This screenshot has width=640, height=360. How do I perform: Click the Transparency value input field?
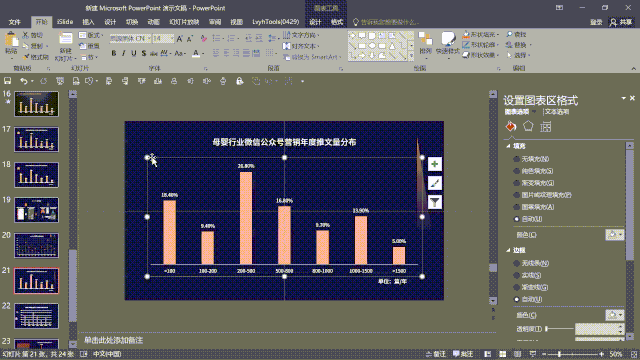coord(597,329)
